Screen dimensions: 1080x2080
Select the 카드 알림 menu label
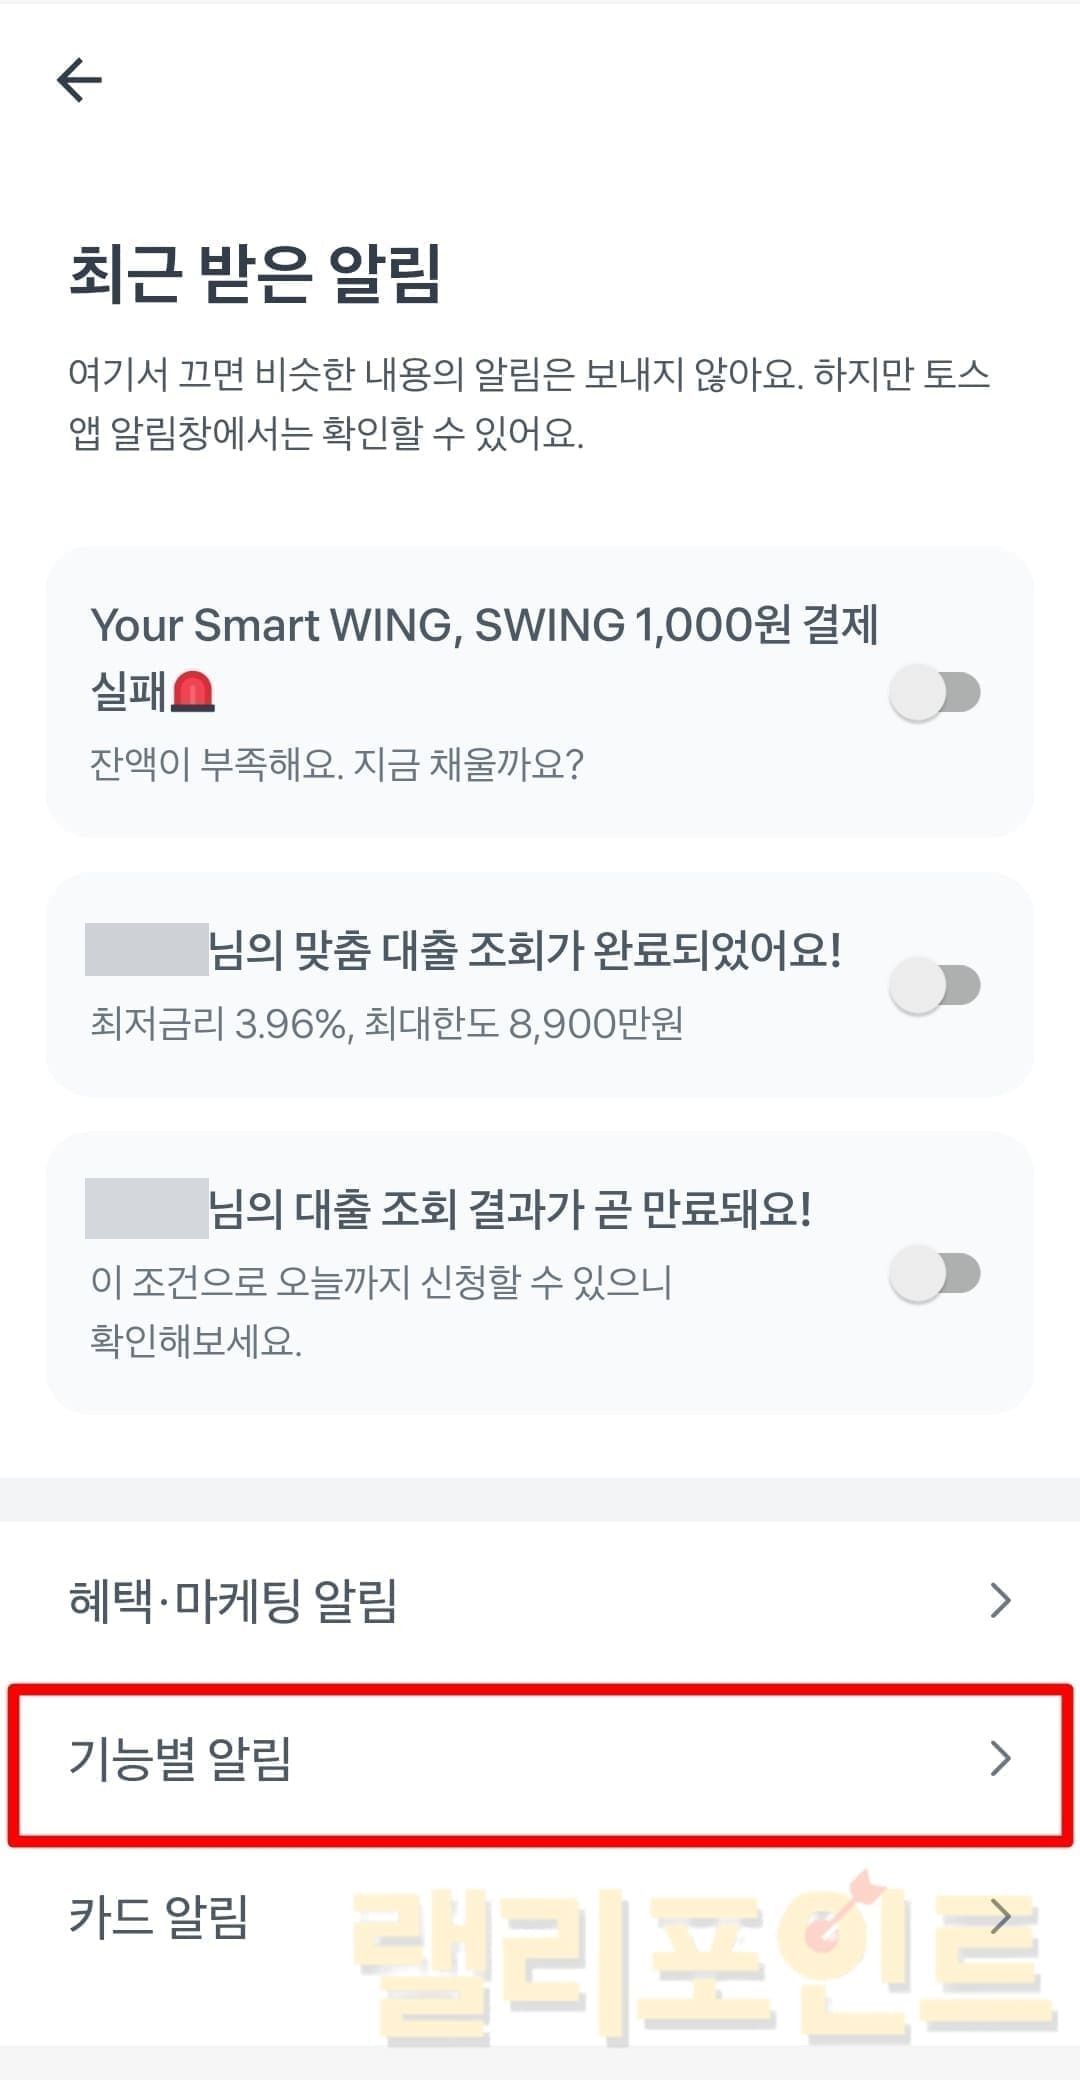click(158, 1916)
